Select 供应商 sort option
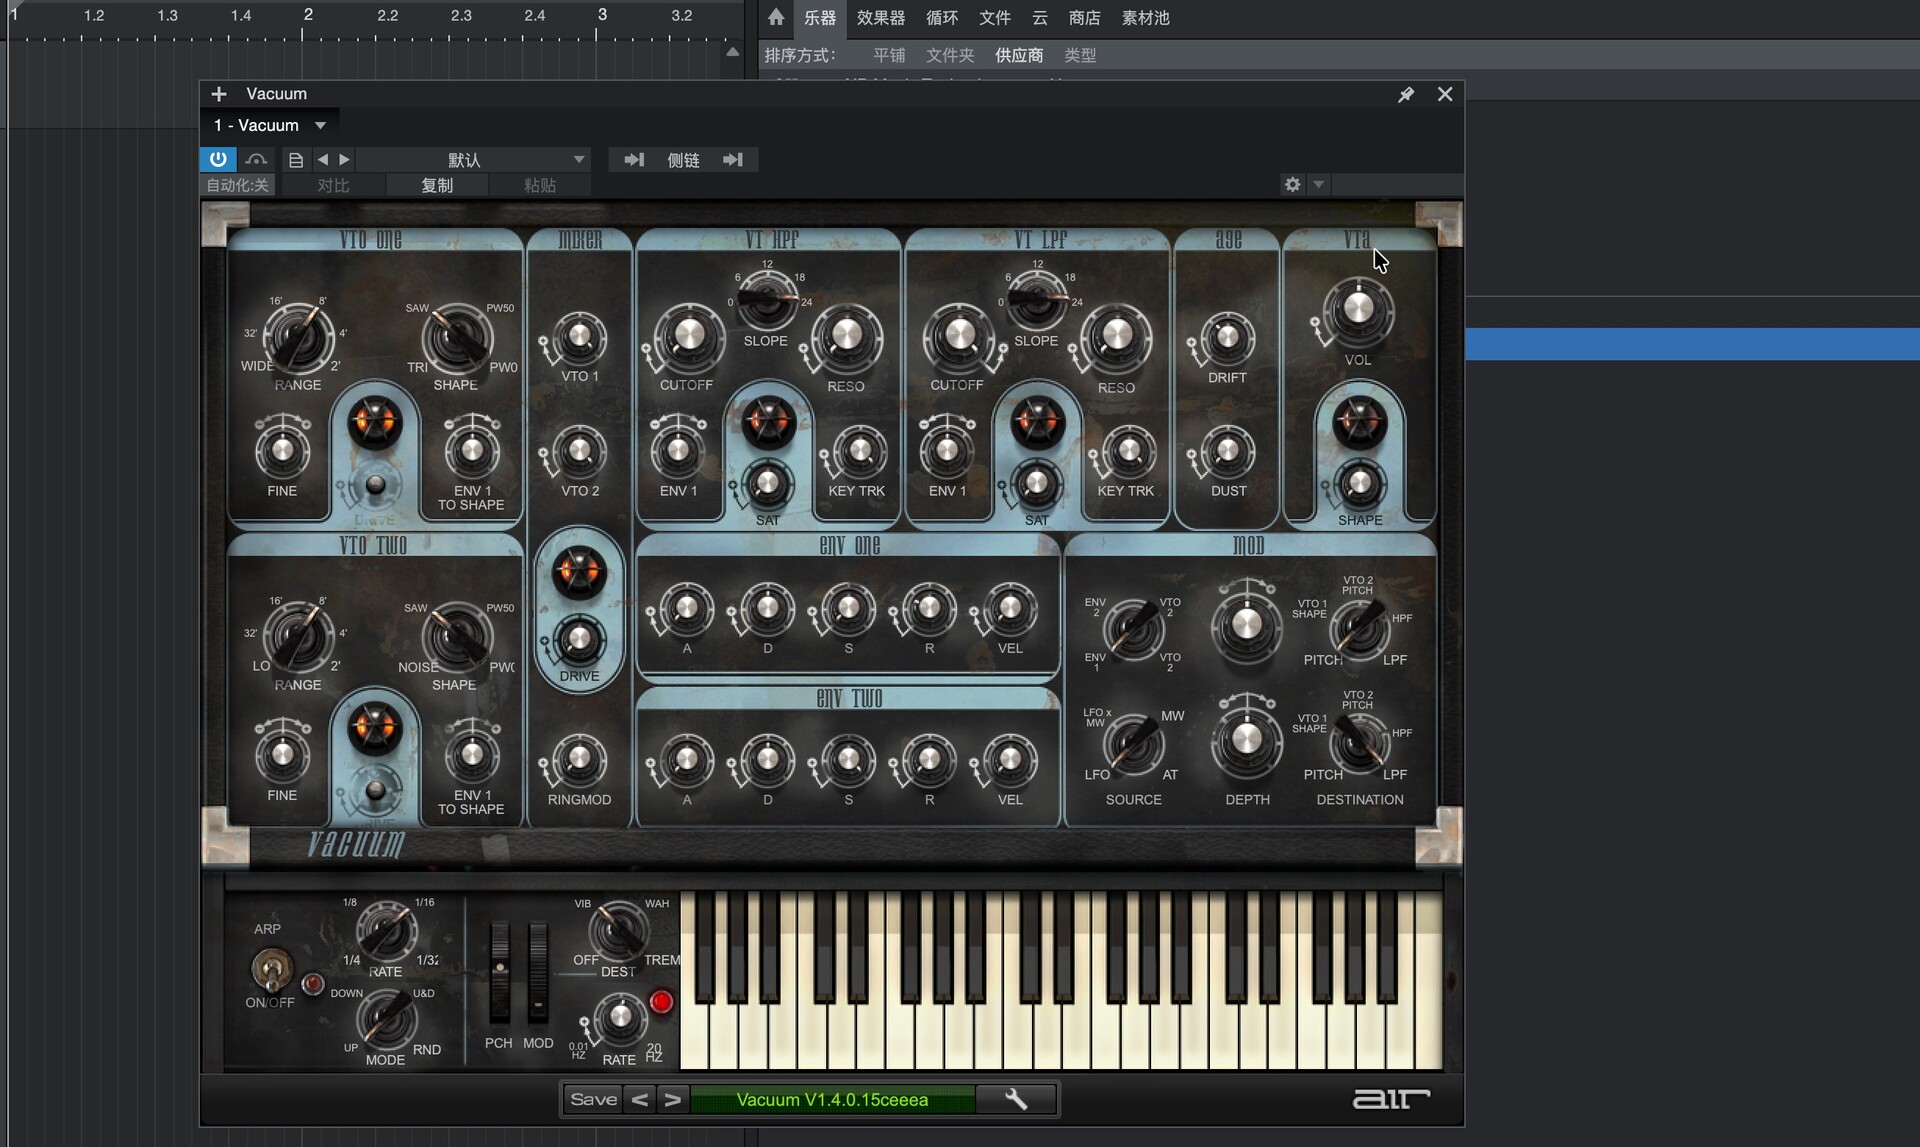Screen dimensions: 1920x1147 [x=1018, y=55]
